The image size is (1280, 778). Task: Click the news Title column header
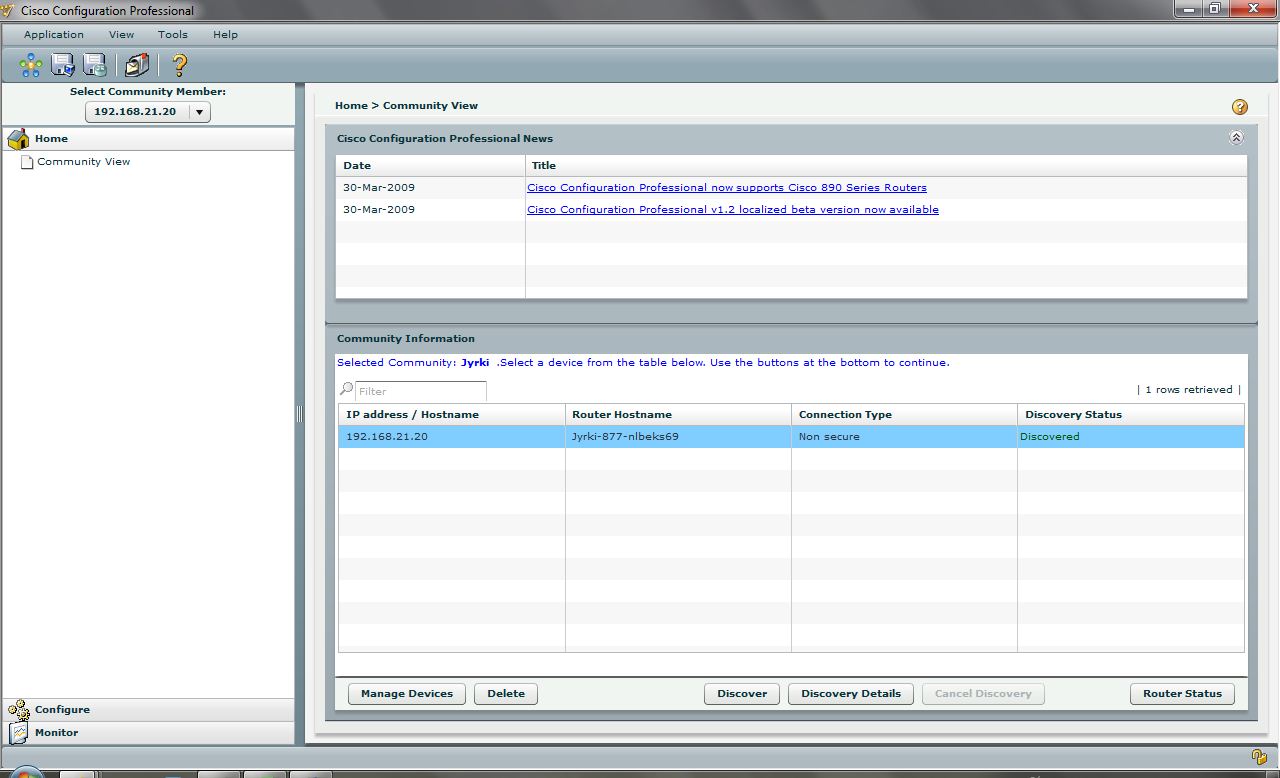pyautogui.click(x=886, y=166)
